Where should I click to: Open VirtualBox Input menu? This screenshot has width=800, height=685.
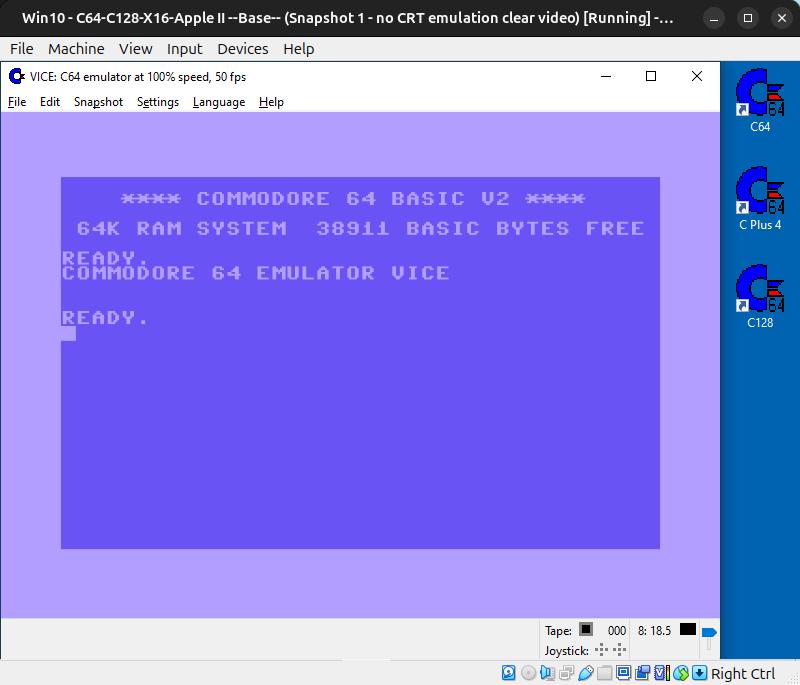(x=184, y=49)
